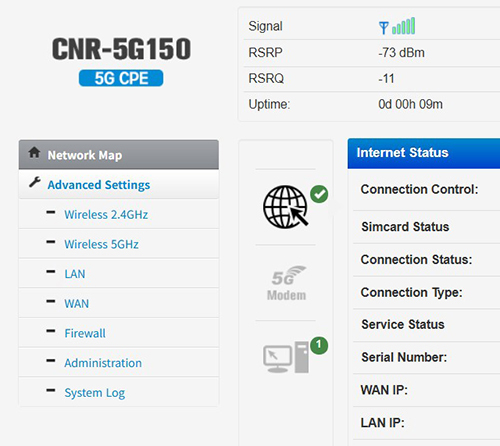The height and width of the screenshot is (446, 500).
Task: Click the Internet Status panel header
Action: point(424,153)
